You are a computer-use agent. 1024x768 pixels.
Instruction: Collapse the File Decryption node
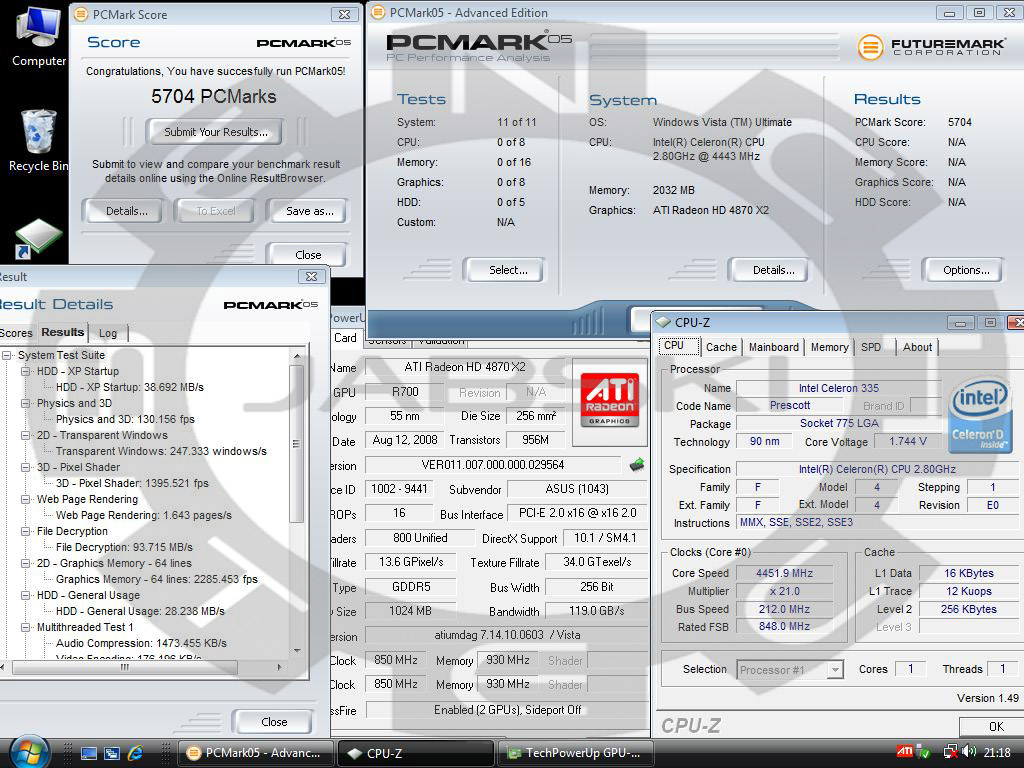[26, 531]
